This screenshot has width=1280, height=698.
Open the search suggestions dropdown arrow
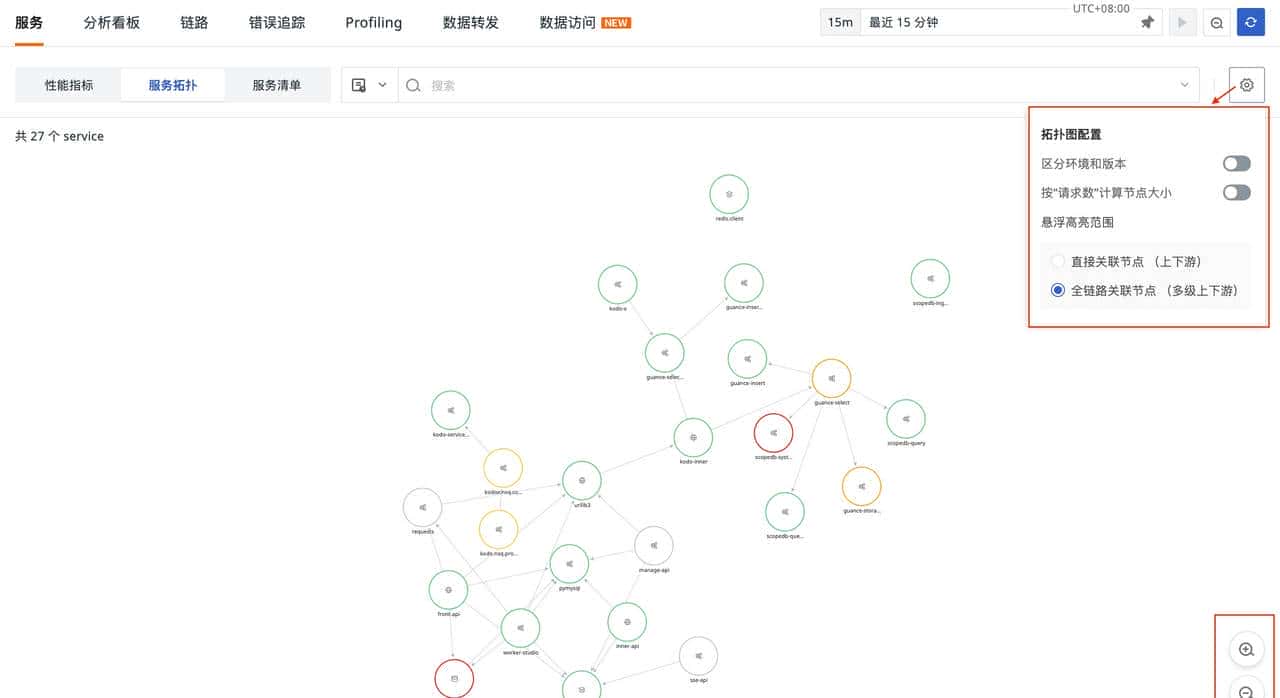click(1184, 84)
